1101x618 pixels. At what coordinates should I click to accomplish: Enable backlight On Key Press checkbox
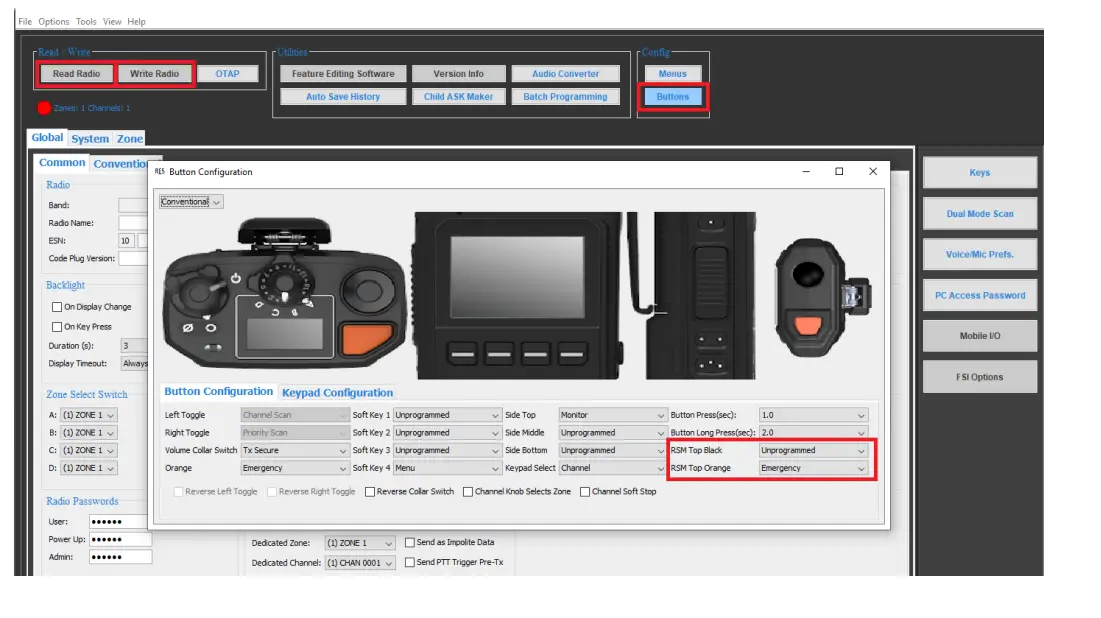(57, 327)
